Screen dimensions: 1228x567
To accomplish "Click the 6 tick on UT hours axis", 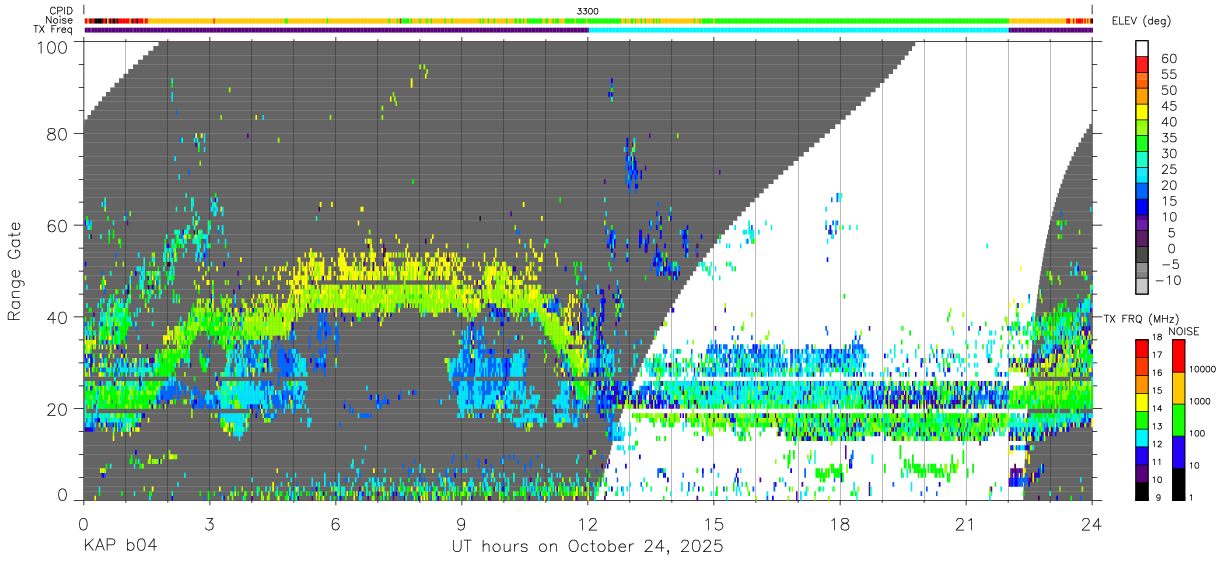I will (x=335, y=524).
